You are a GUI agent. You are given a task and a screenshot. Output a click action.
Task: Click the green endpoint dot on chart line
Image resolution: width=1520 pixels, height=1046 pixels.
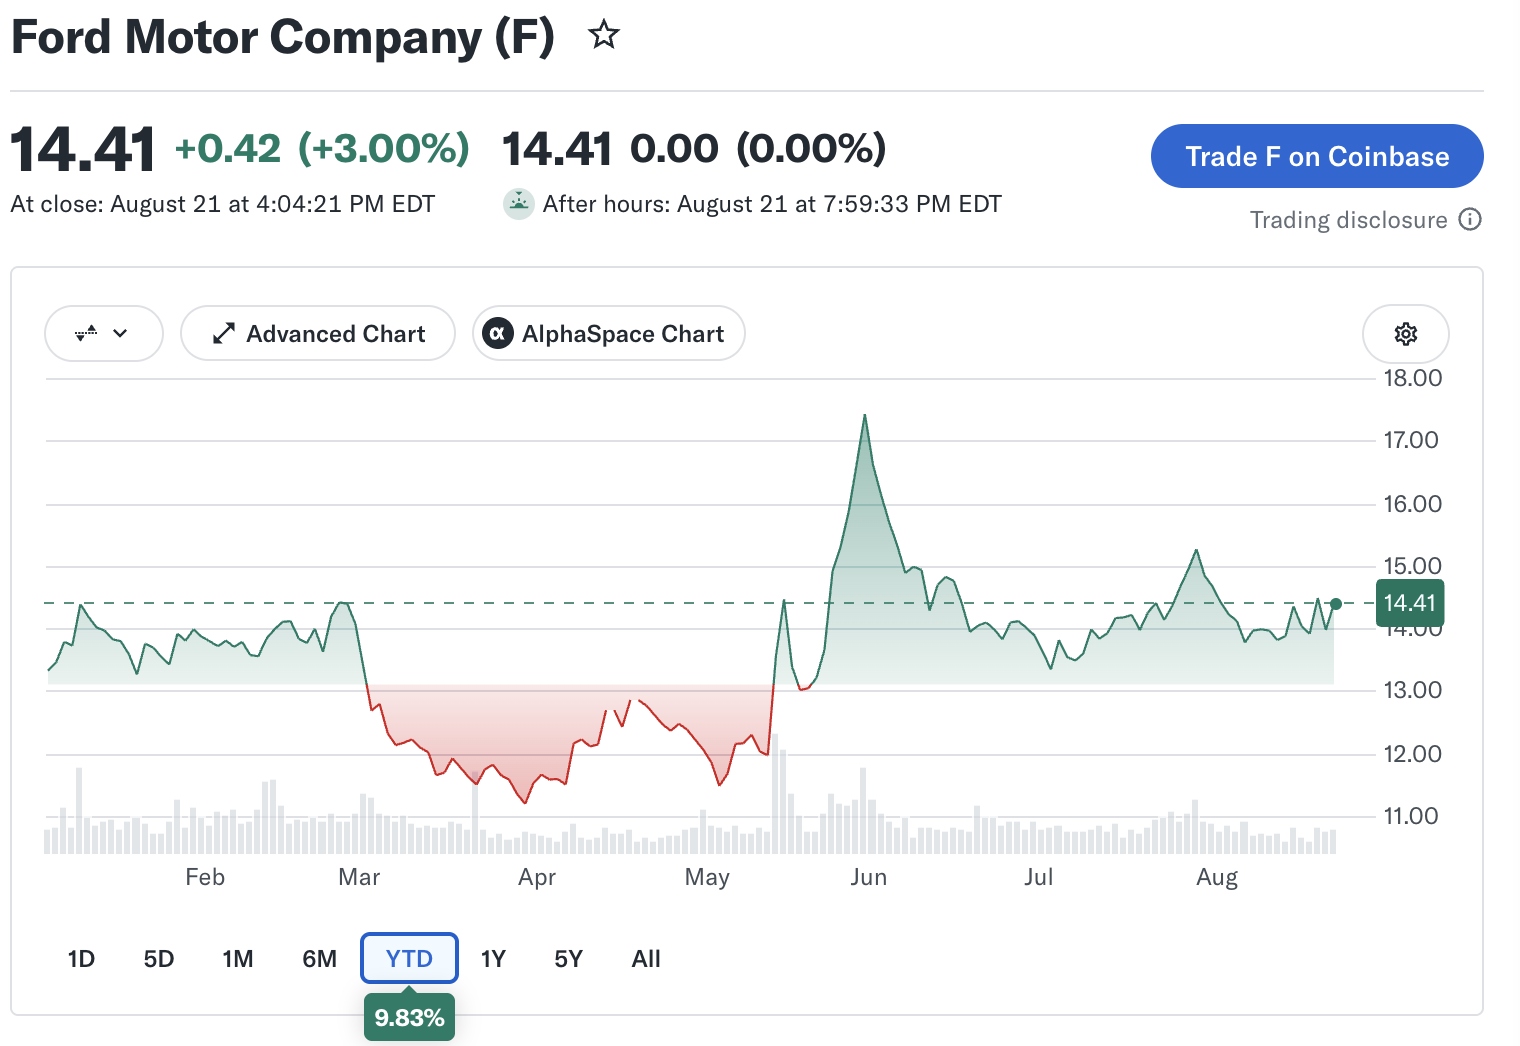click(x=1336, y=604)
